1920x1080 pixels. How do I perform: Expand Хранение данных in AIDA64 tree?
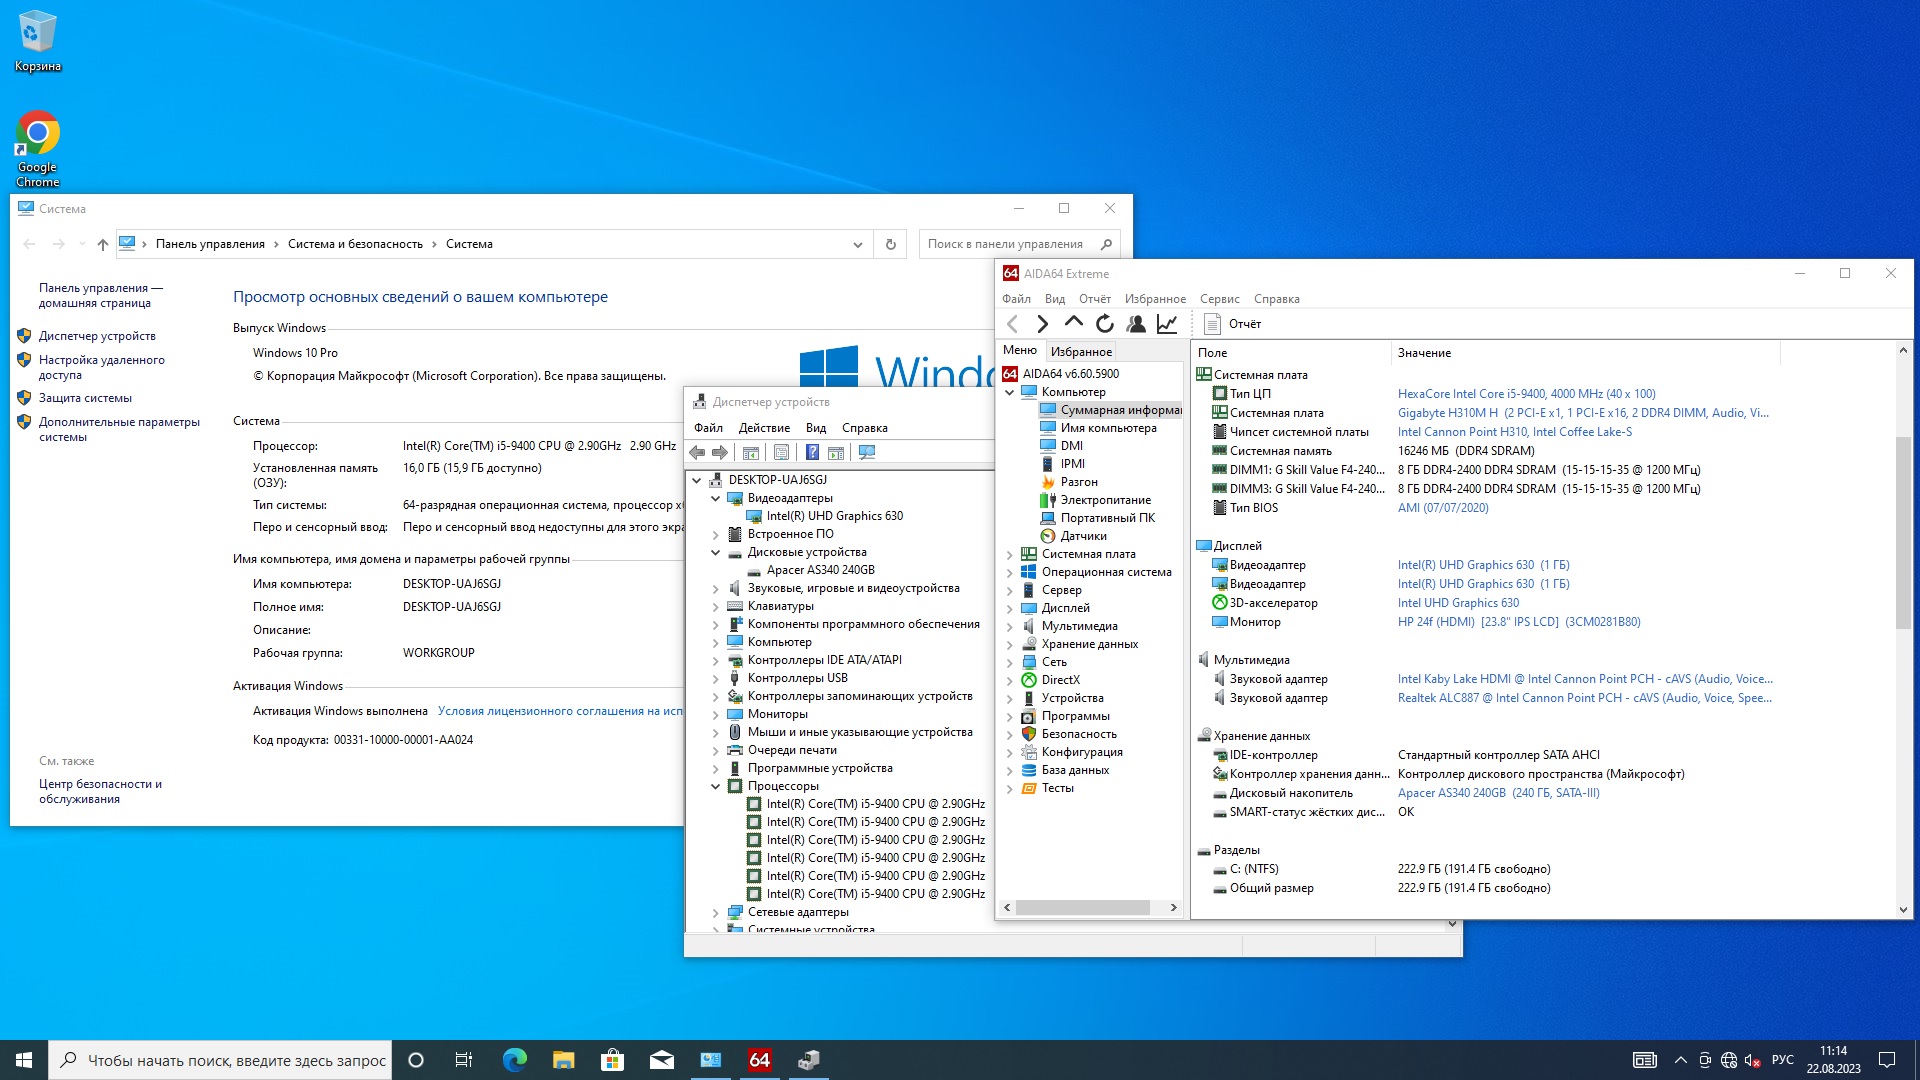click(1009, 644)
